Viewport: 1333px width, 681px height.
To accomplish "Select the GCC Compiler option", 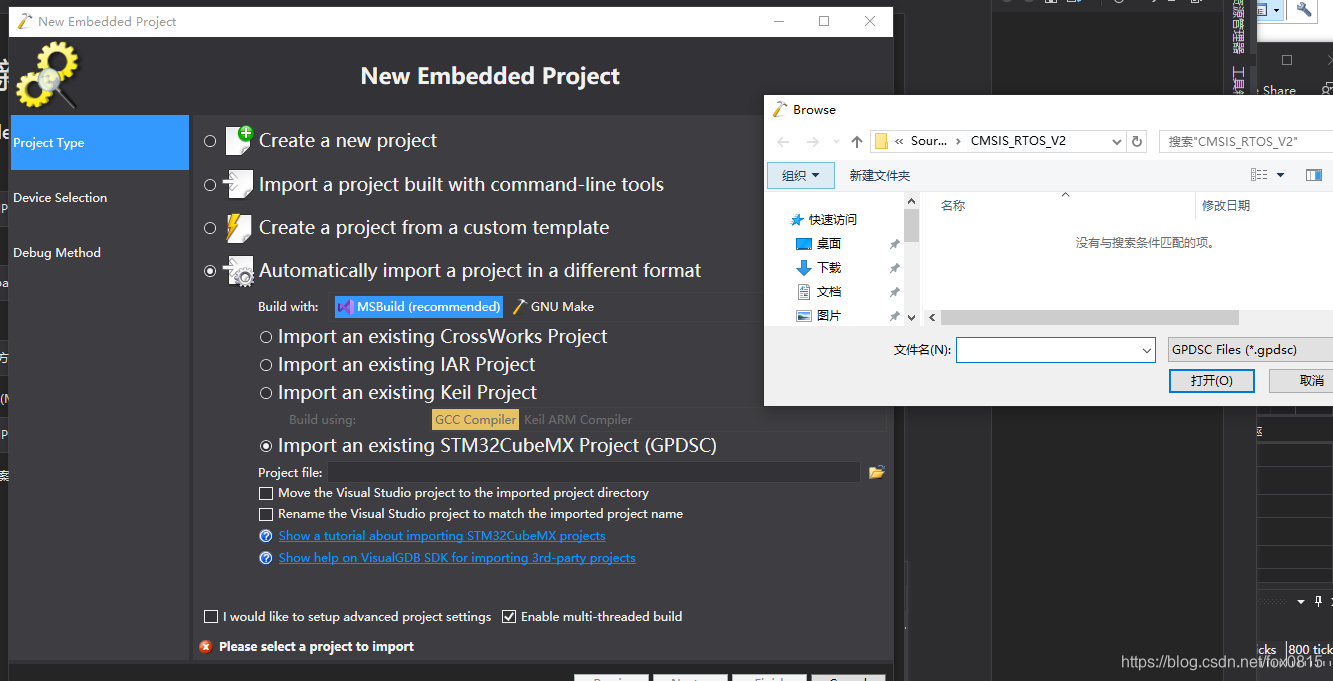I will (476, 420).
